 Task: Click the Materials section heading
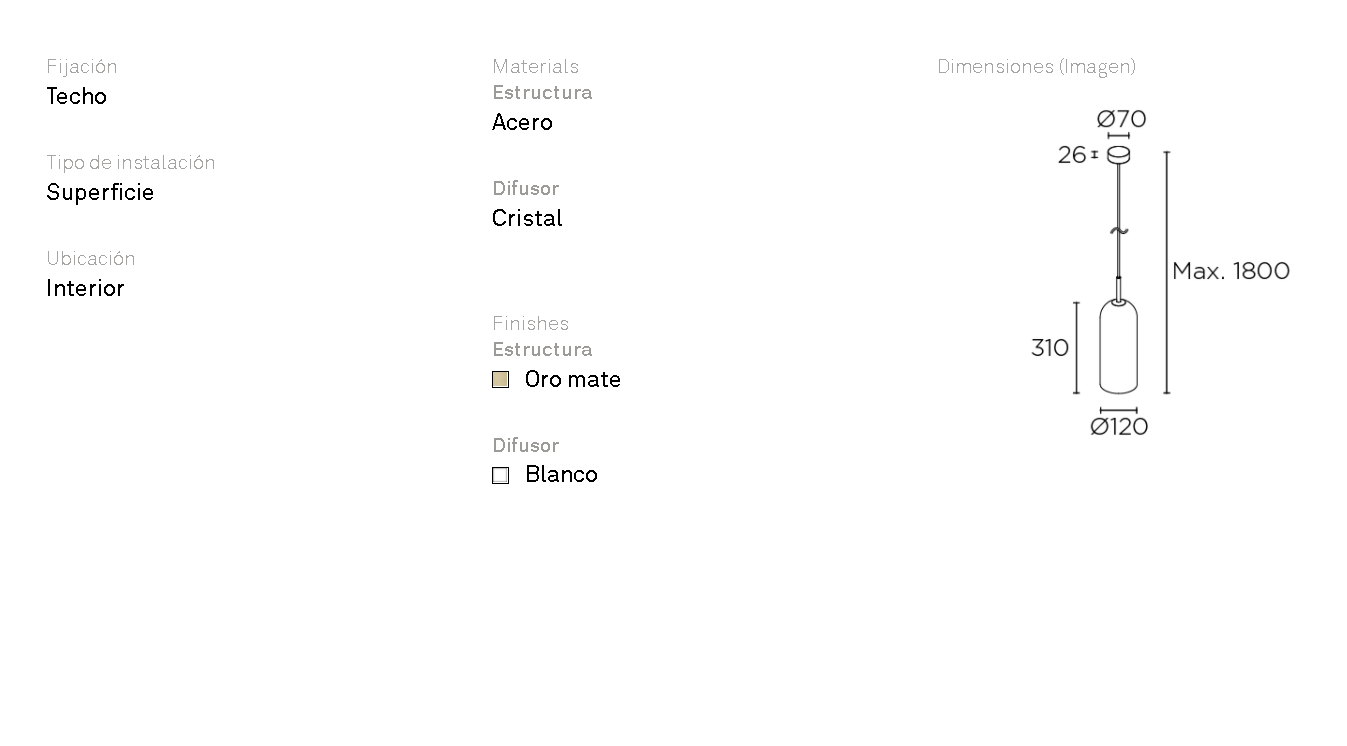pyautogui.click(x=535, y=67)
